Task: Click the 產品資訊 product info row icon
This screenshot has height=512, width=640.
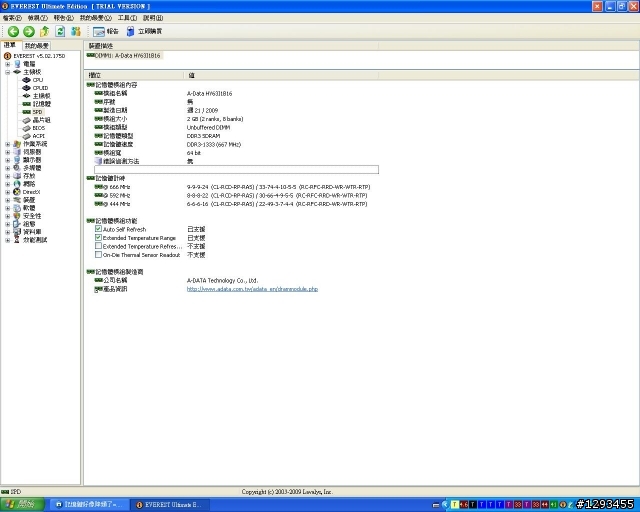Action: pyautogui.click(x=98, y=289)
